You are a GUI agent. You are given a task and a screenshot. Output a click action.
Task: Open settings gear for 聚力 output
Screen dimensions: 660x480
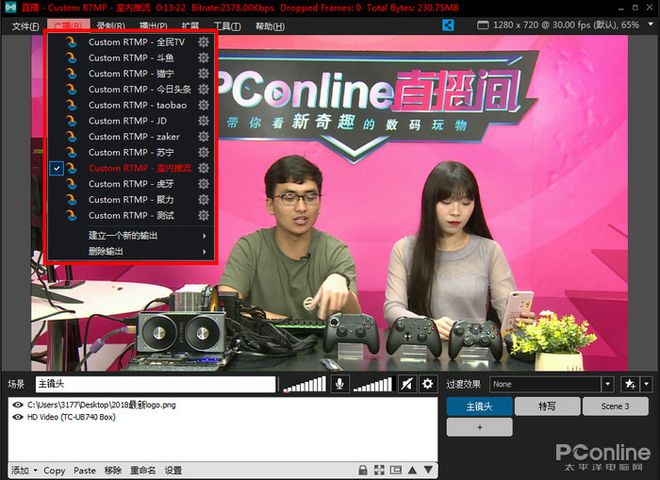pyautogui.click(x=203, y=200)
